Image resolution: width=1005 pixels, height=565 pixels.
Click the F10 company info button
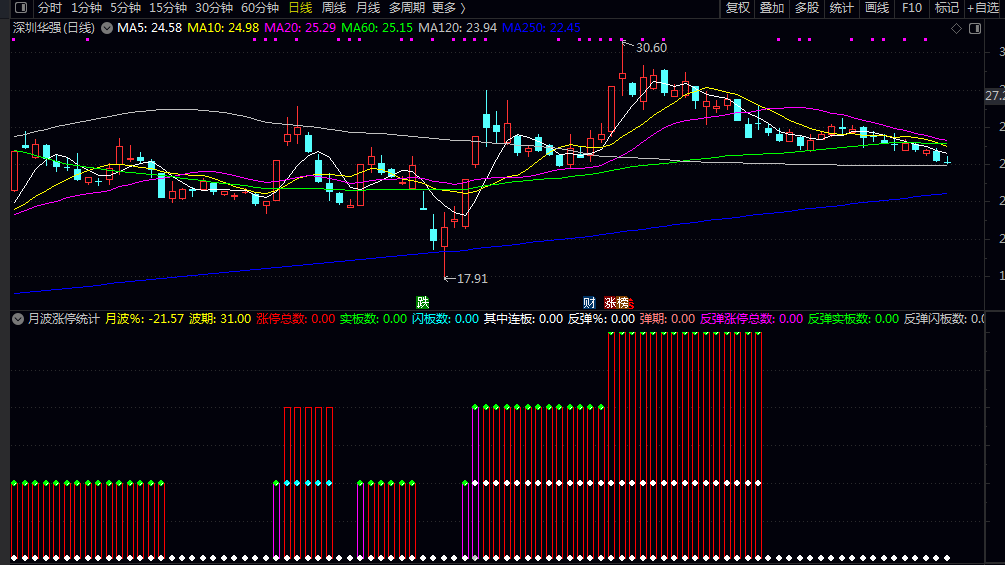click(912, 8)
